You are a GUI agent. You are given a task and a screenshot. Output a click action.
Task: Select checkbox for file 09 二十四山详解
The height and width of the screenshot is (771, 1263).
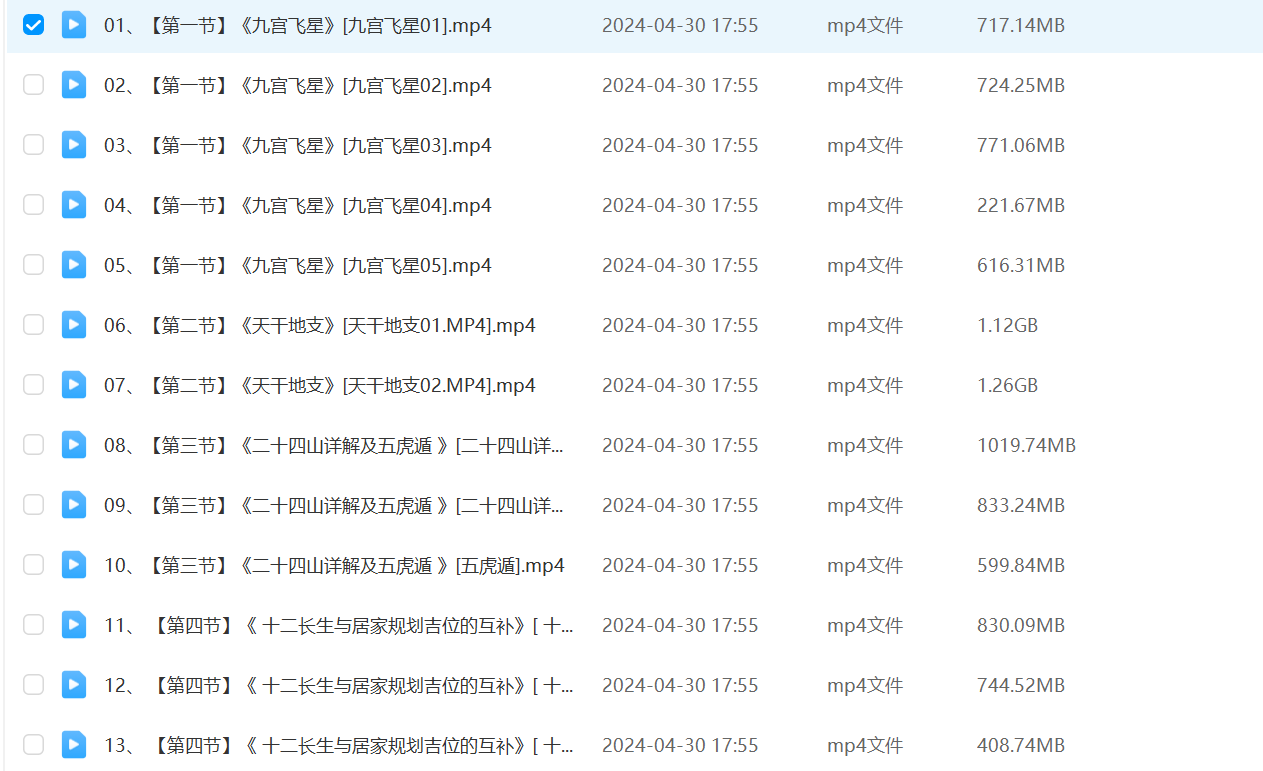pos(34,505)
